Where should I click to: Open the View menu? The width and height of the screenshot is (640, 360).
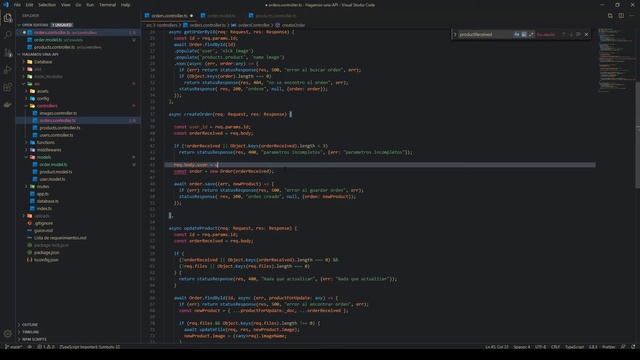tap(65, 5)
